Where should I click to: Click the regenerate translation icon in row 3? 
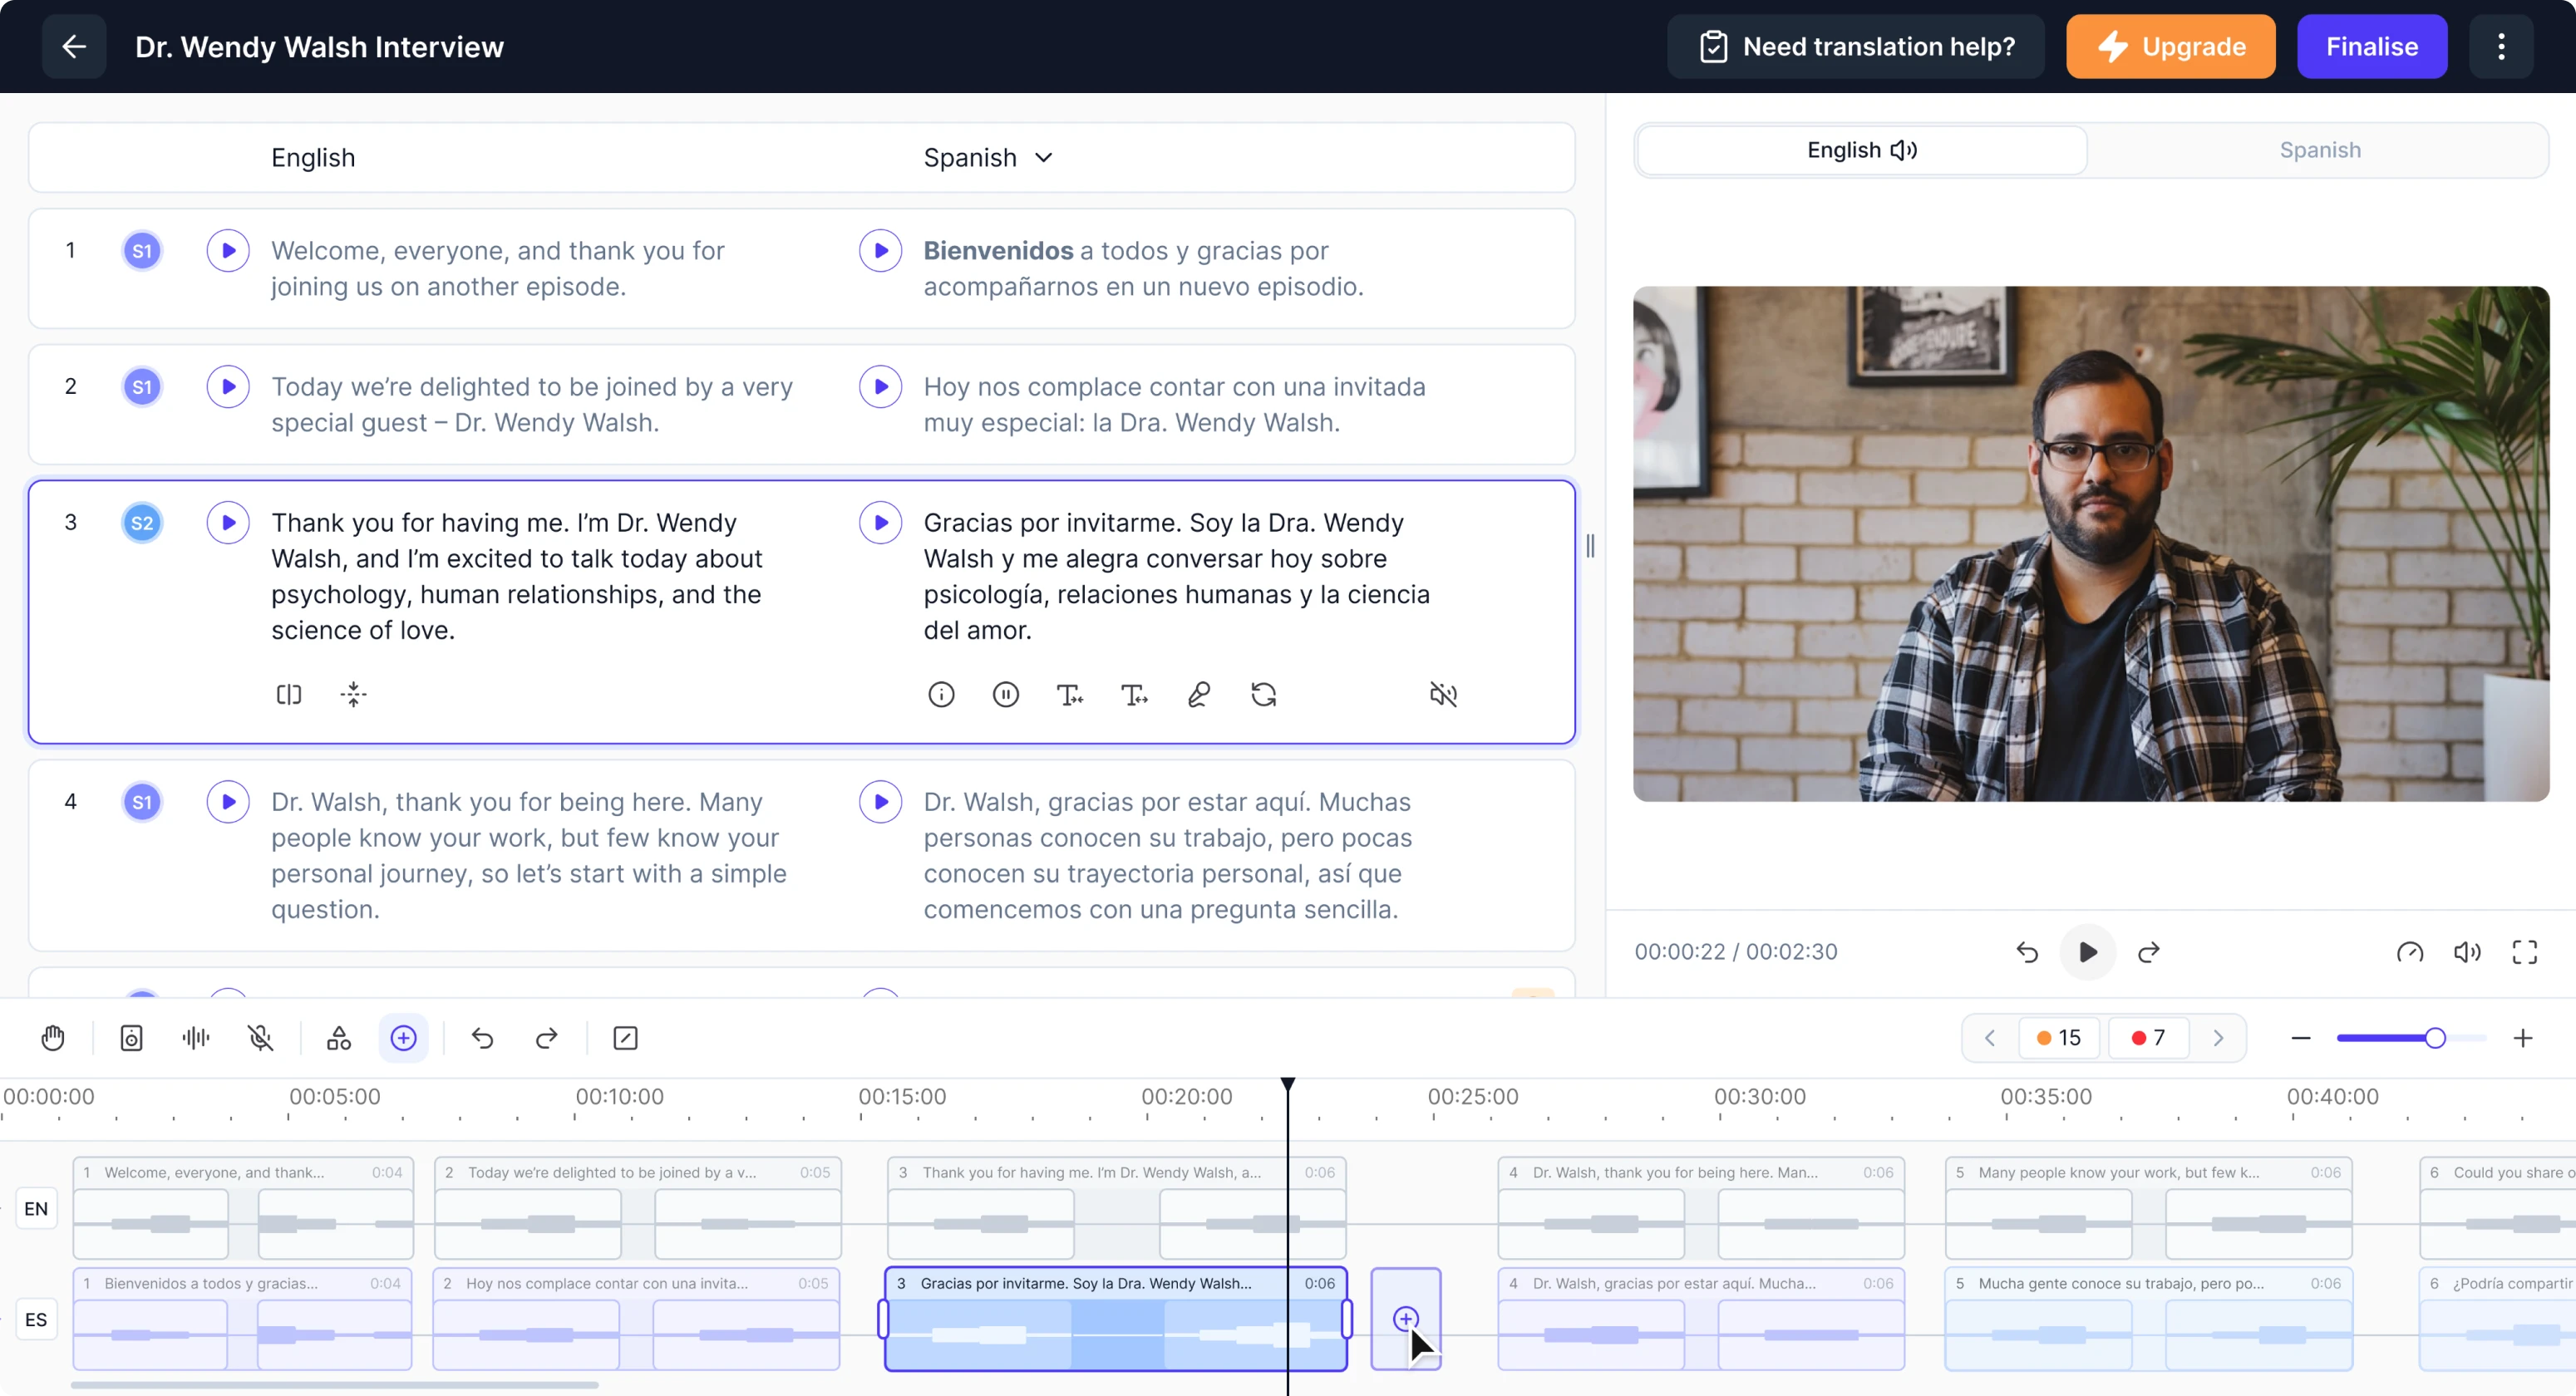click(1263, 694)
